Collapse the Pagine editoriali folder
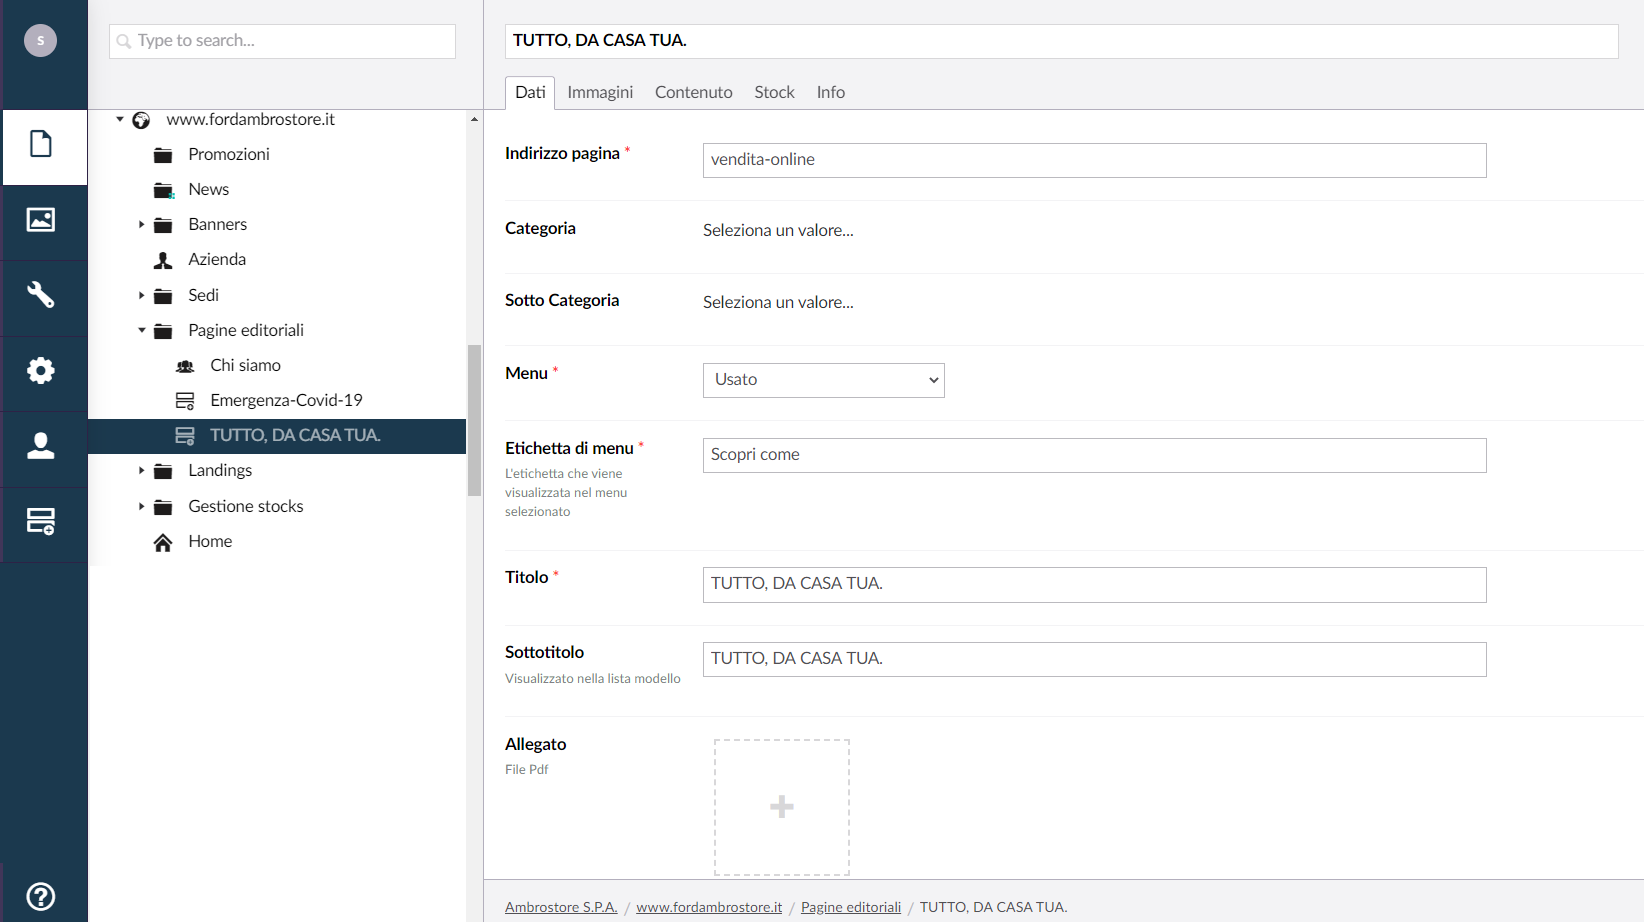This screenshot has width=1644, height=922. coord(142,330)
